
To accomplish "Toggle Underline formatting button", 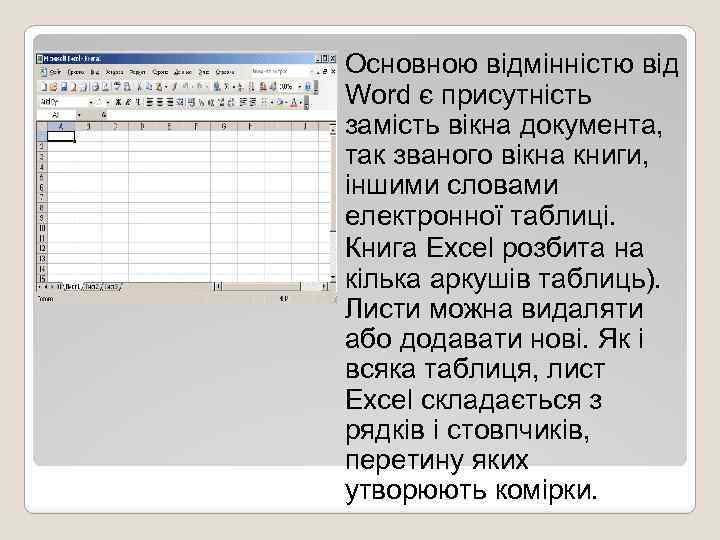I will coord(138,102).
